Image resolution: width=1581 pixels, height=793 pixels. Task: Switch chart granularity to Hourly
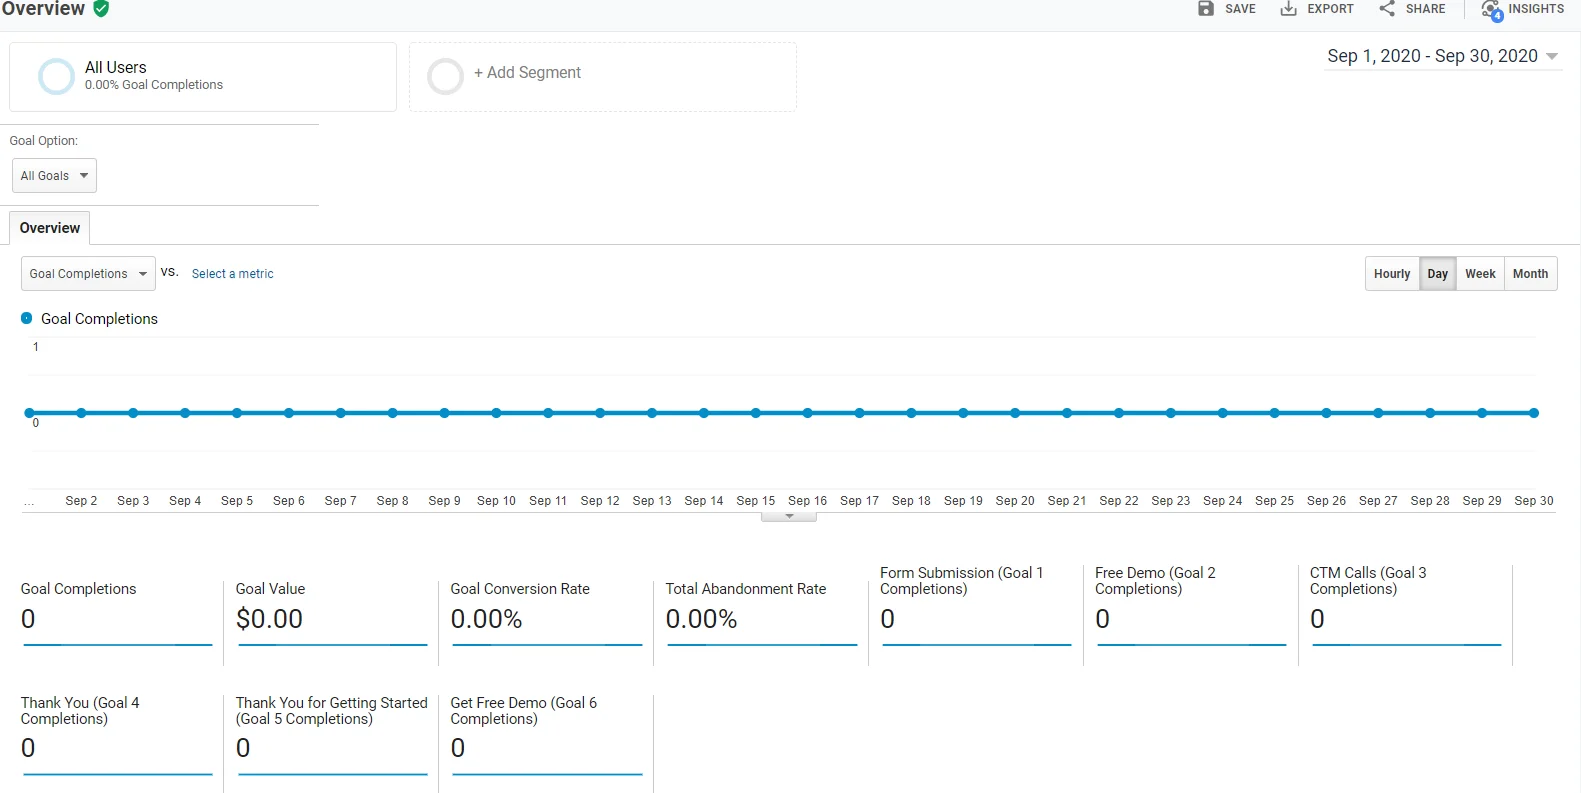(1391, 274)
